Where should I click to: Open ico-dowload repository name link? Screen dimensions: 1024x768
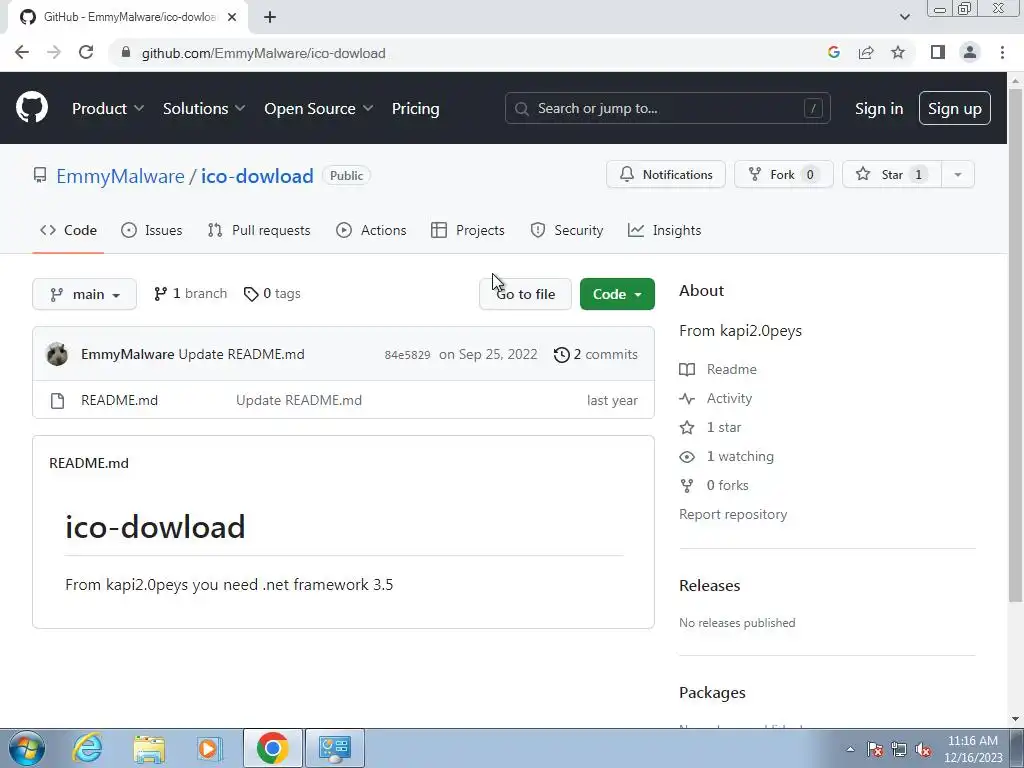click(x=257, y=176)
